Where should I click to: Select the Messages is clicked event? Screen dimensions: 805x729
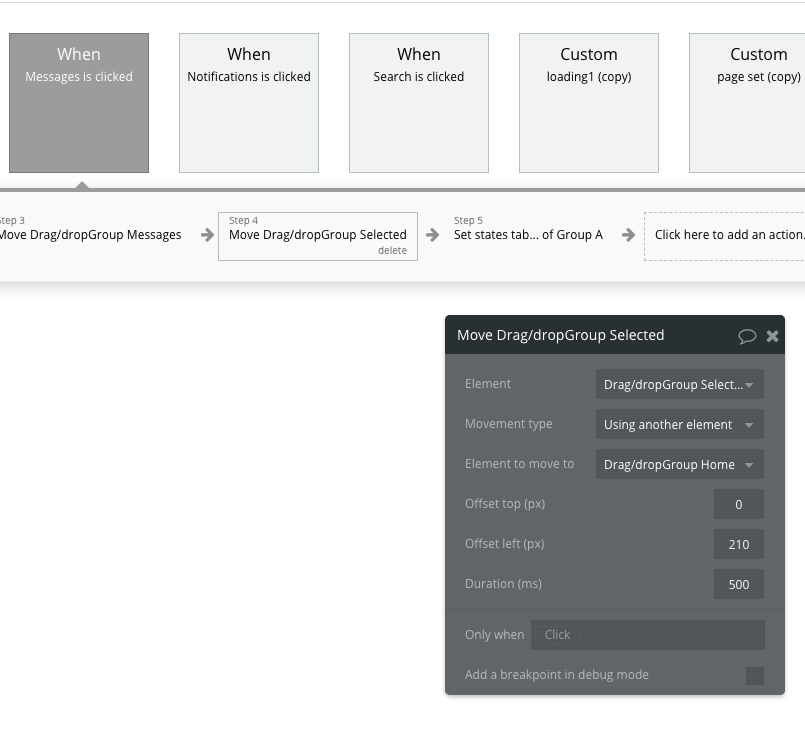(79, 103)
